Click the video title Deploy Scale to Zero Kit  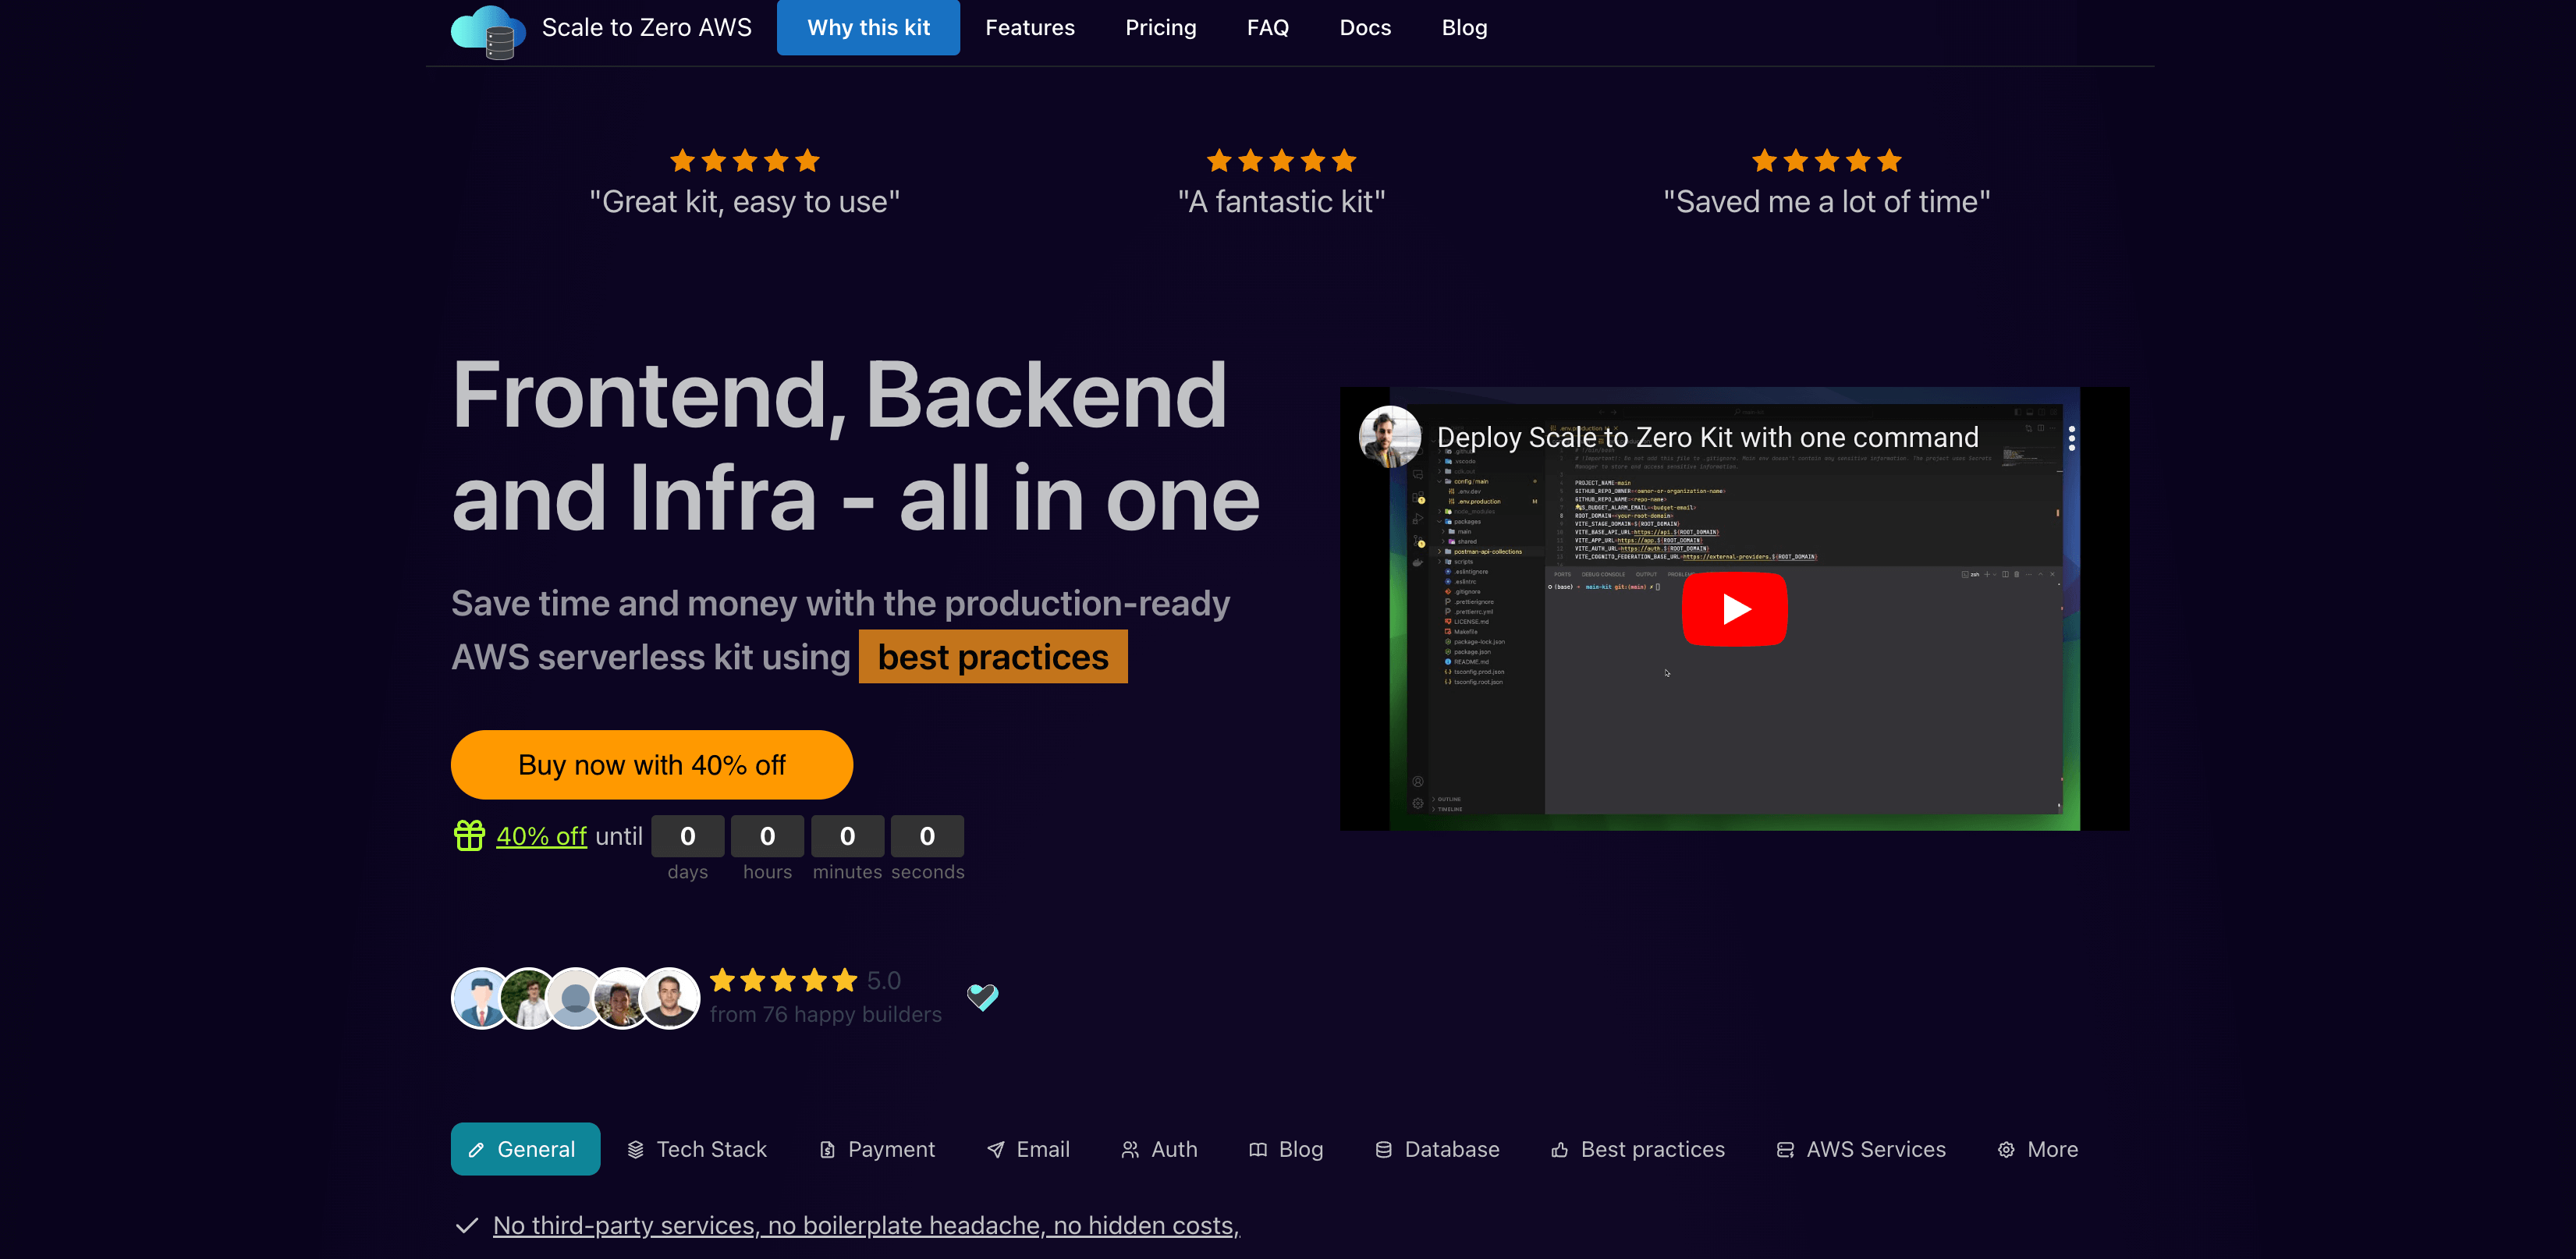[1707, 437]
